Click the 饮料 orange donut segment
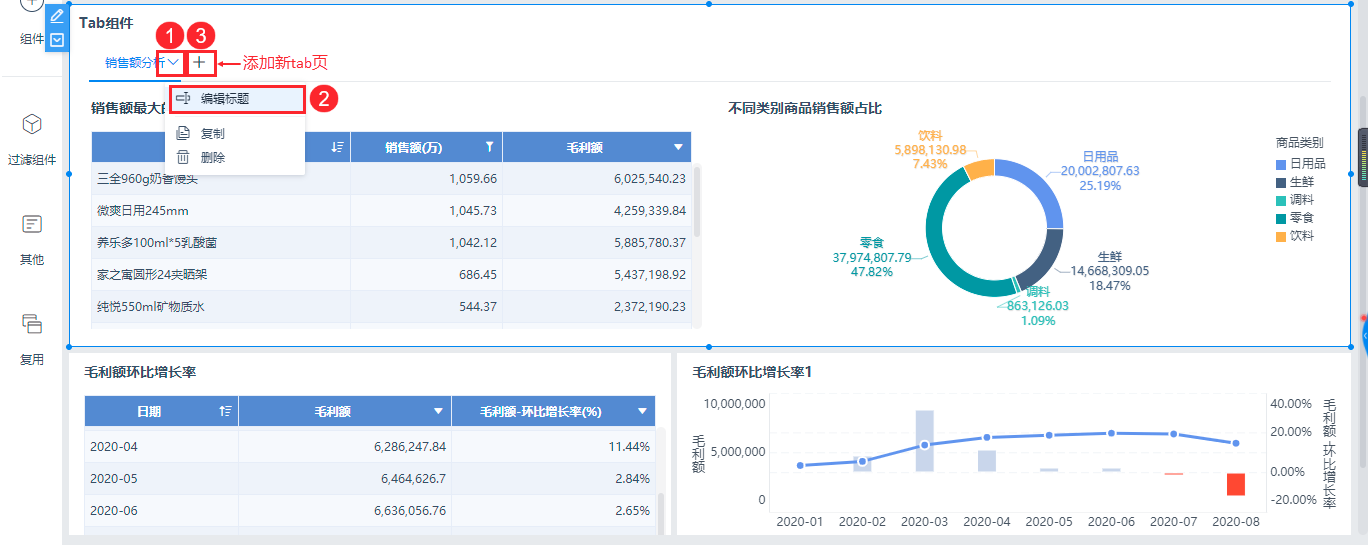The height and width of the screenshot is (545, 1368). click(979, 170)
